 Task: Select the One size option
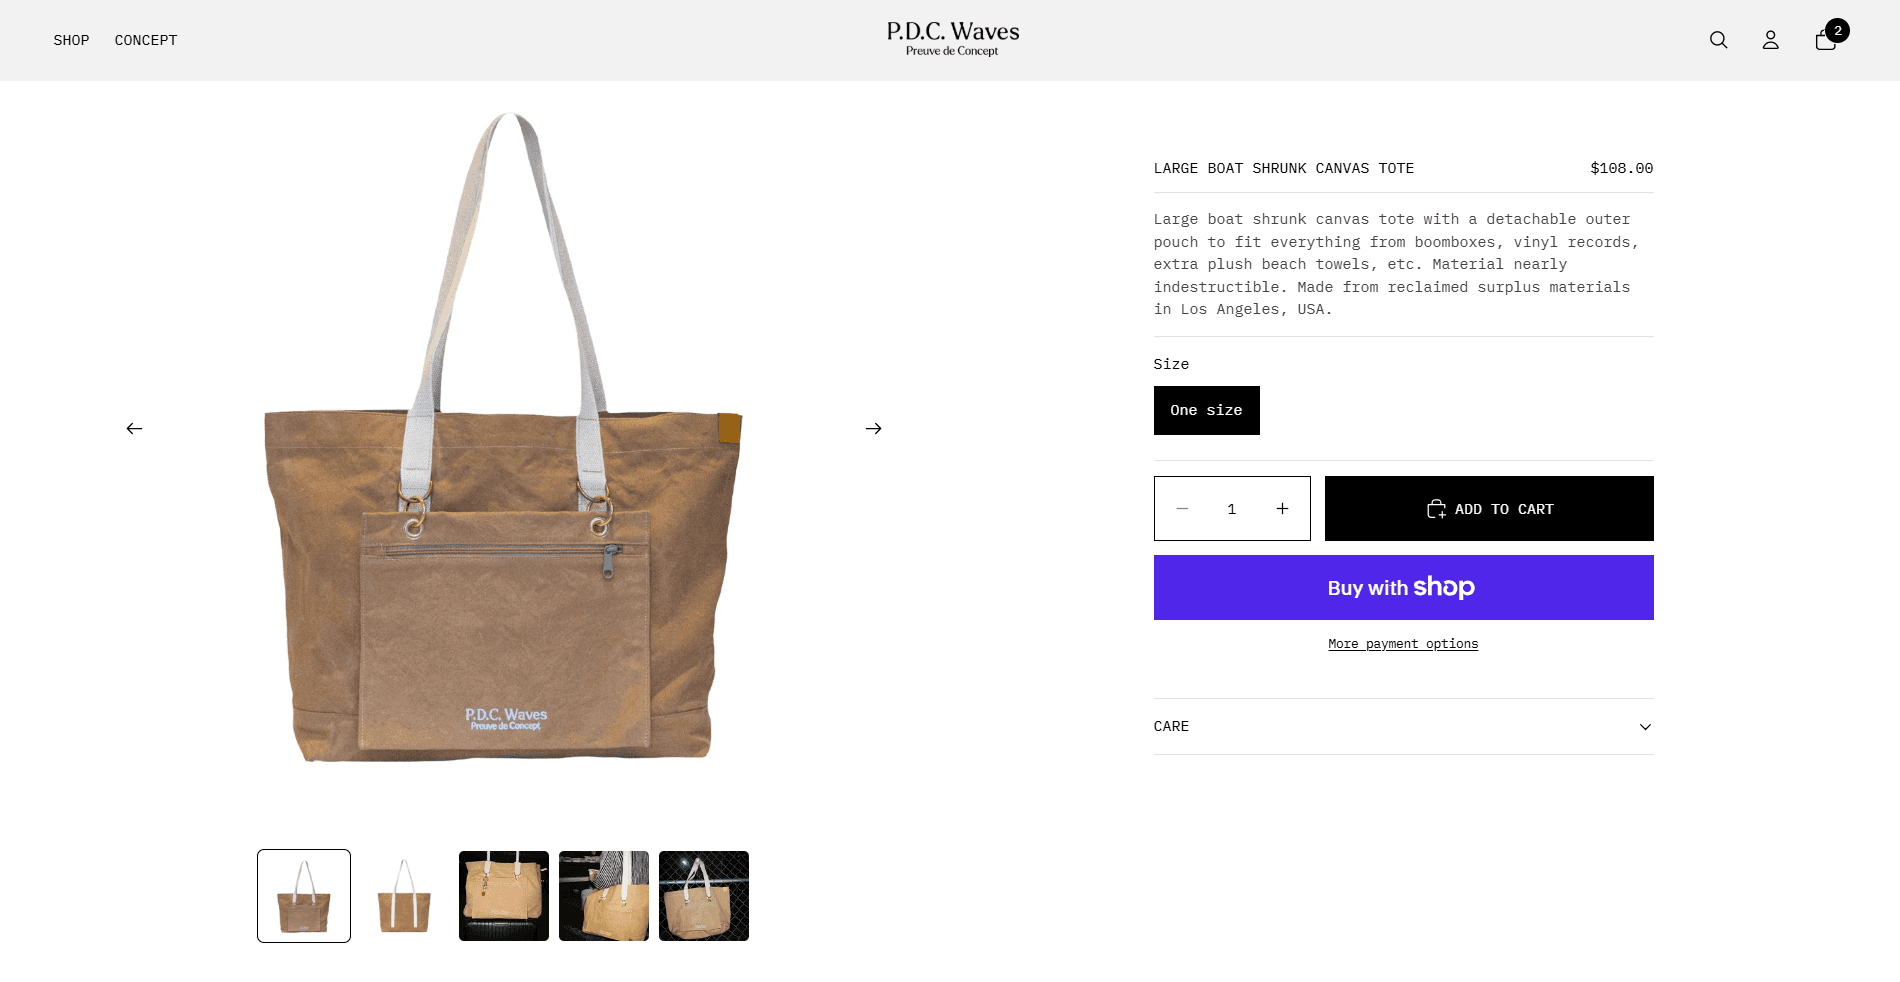click(x=1206, y=410)
